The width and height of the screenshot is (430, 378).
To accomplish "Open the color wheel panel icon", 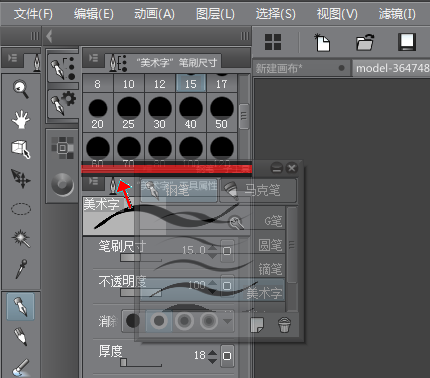I will (x=62, y=184).
